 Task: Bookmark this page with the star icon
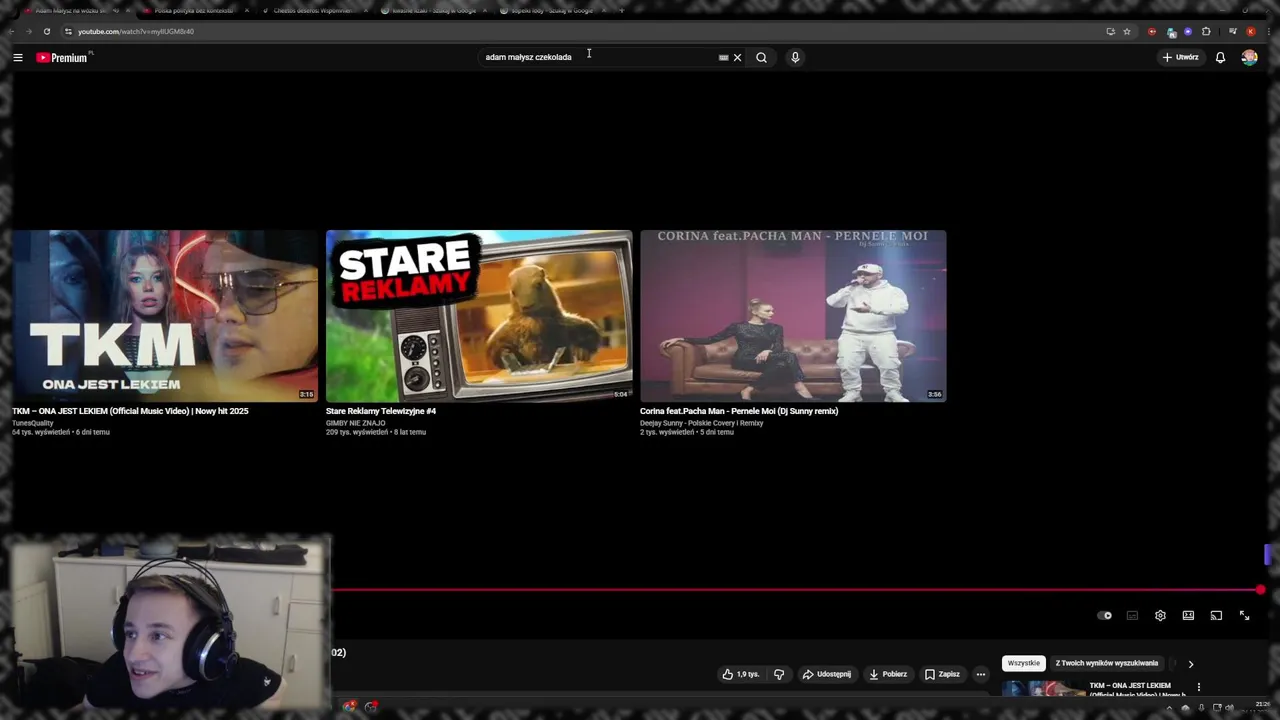click(1127, 31)
